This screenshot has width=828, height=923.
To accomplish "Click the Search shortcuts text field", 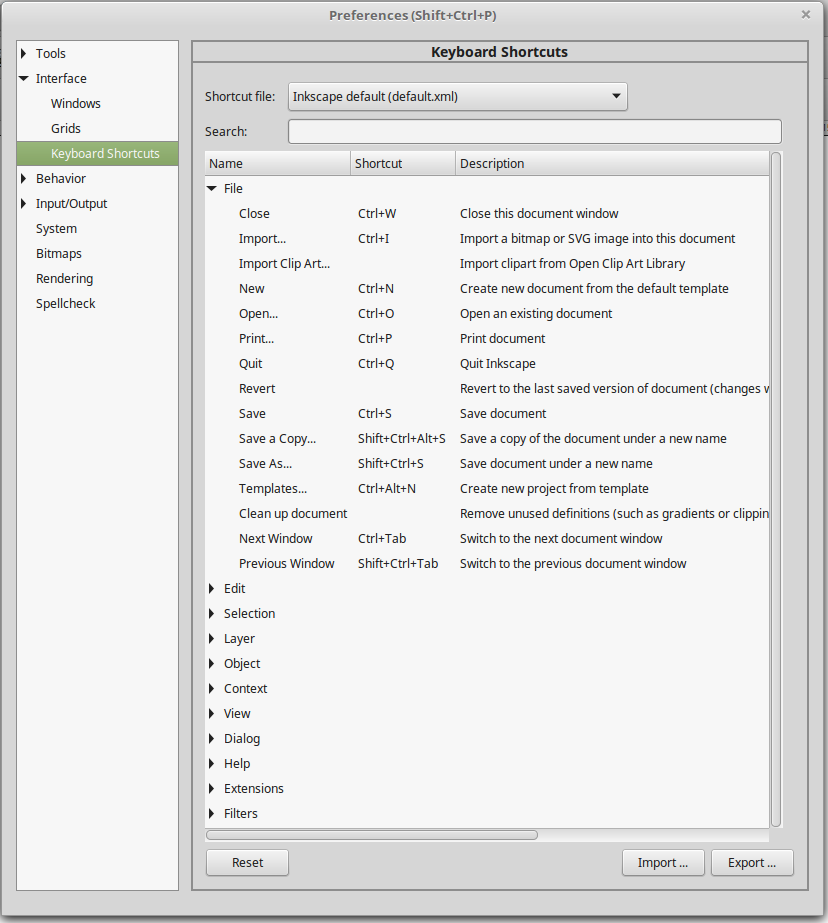I will tap(534, 132).
